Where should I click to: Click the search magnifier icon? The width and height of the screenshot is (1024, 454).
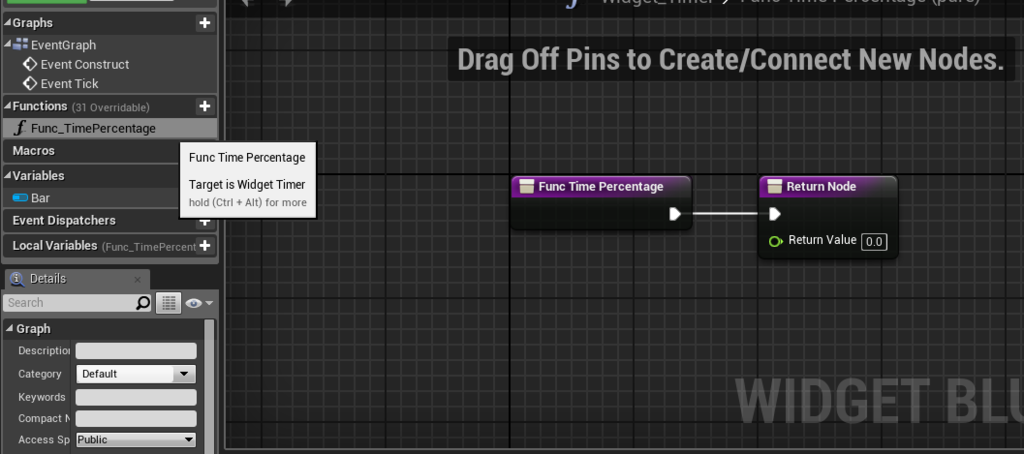click(143, 302)
